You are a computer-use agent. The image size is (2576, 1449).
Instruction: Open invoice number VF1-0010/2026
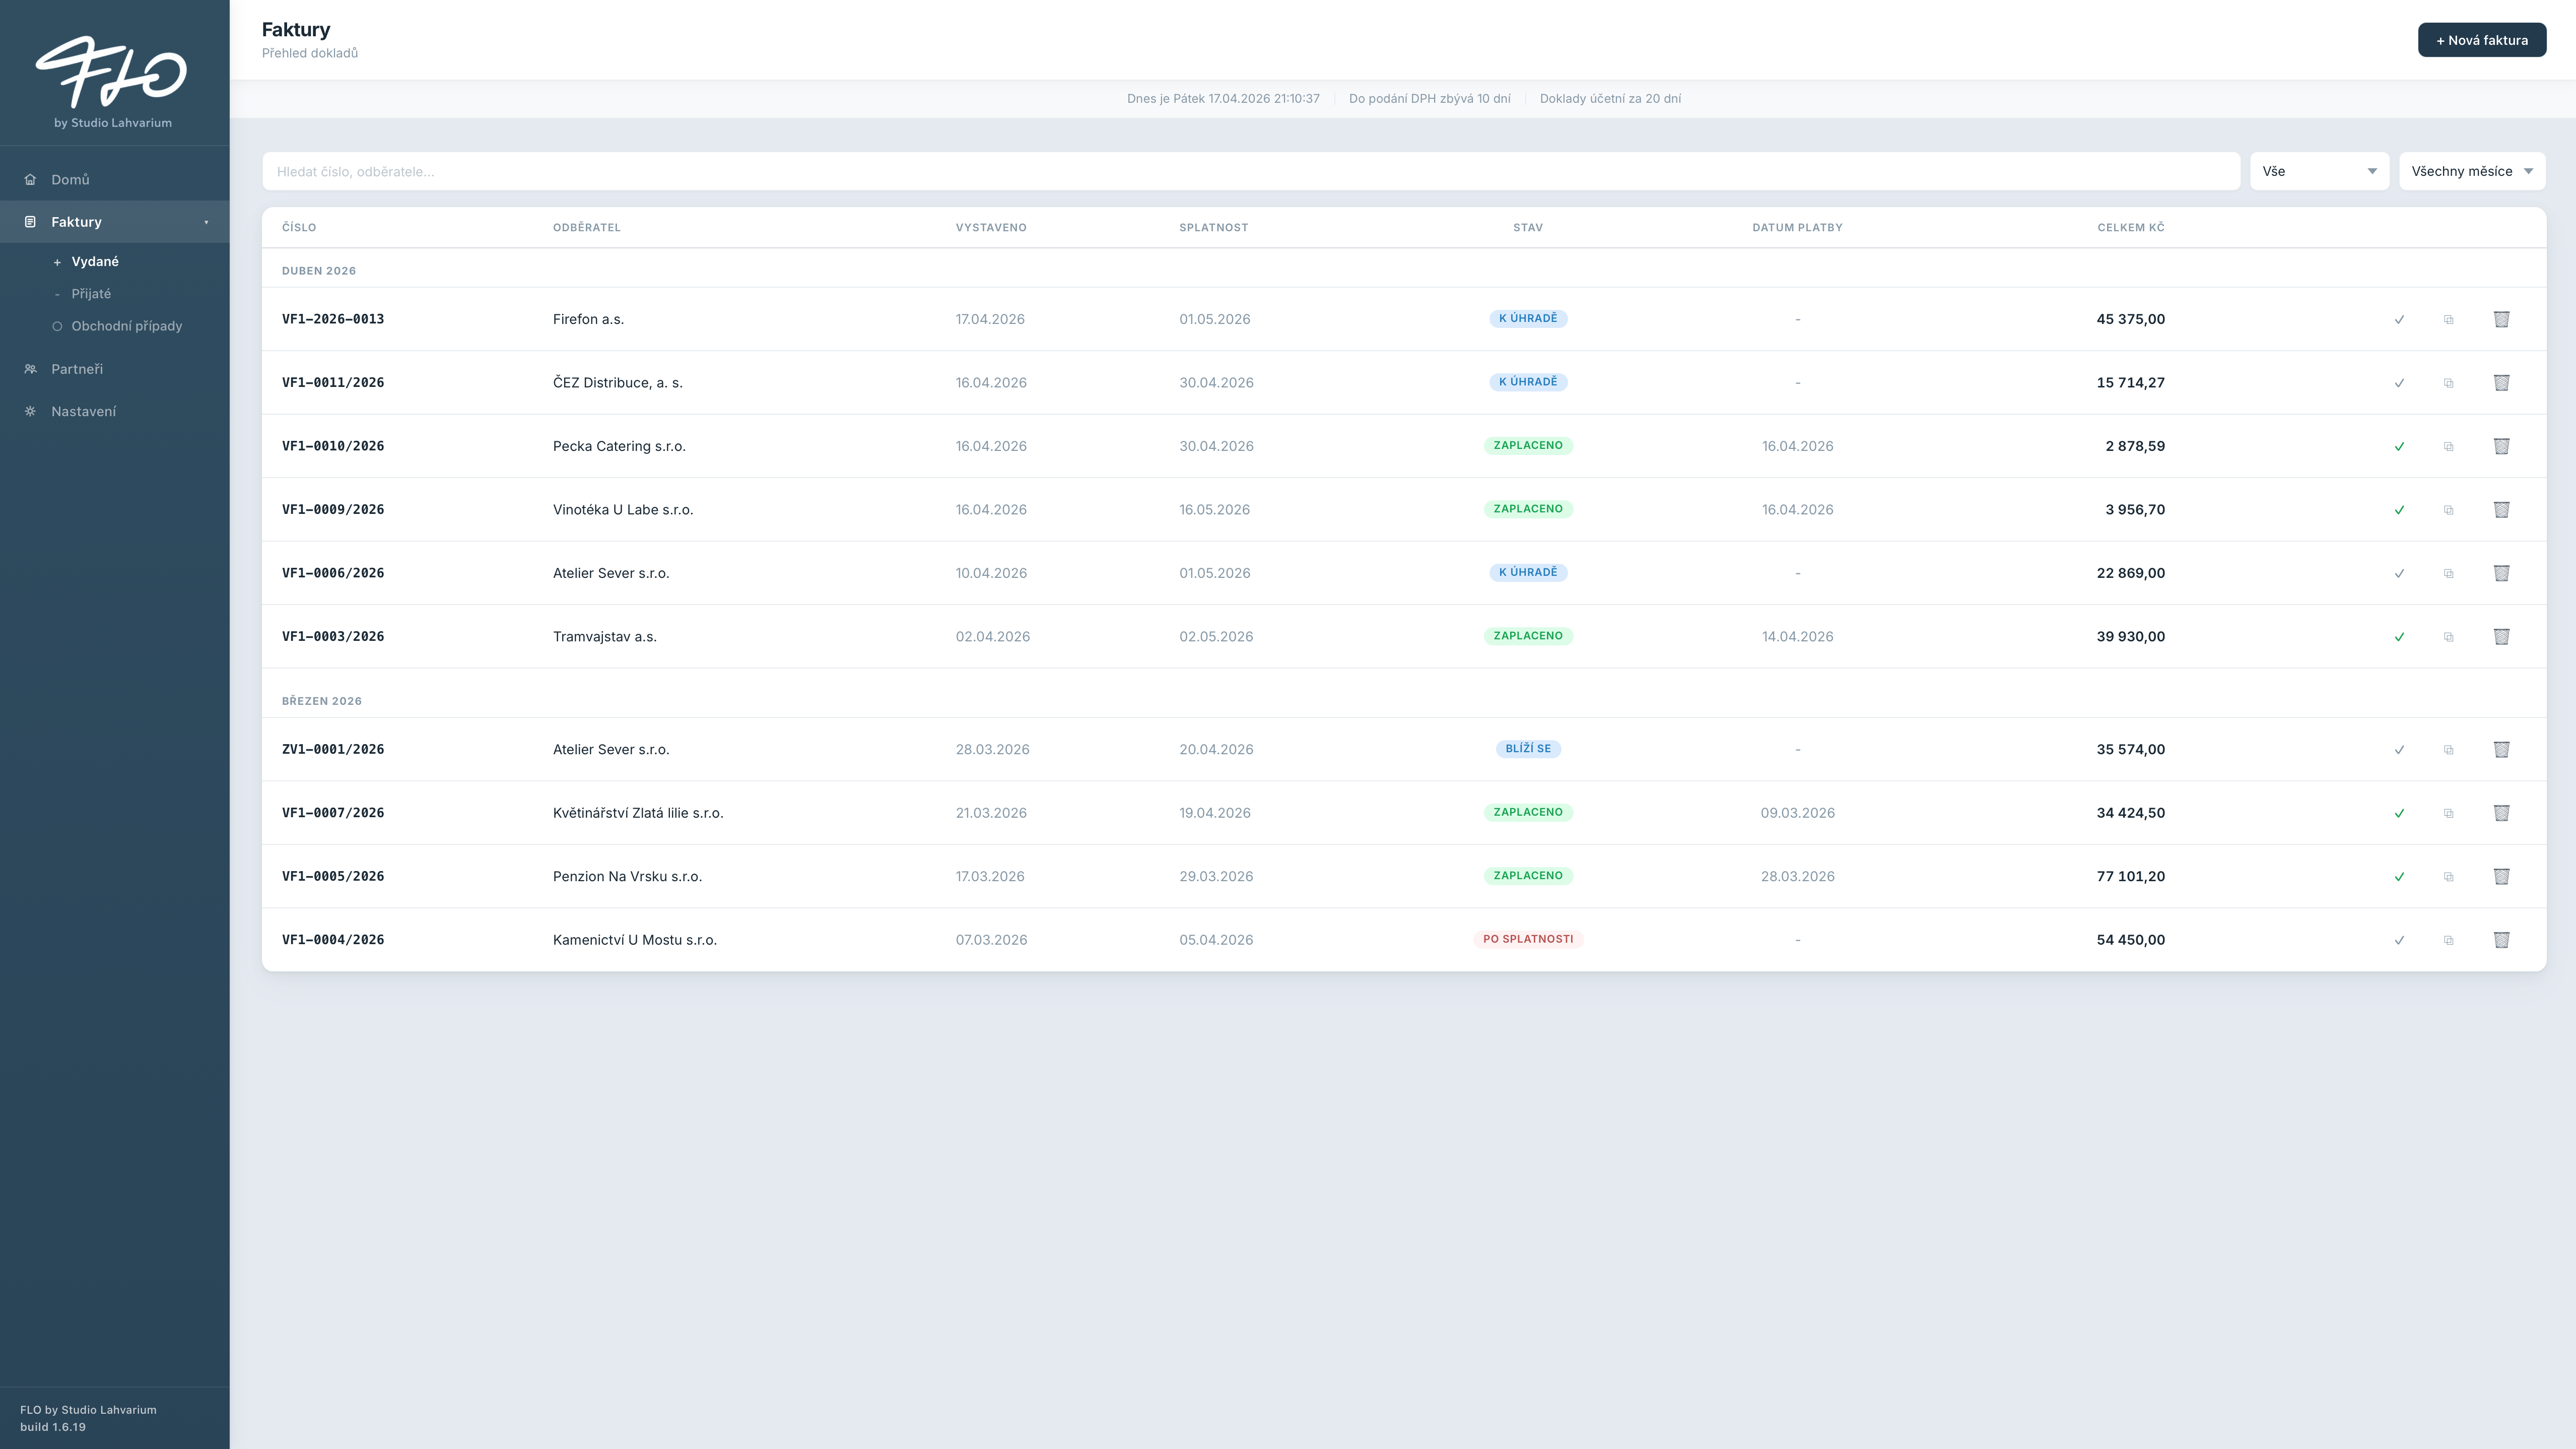tap(333, 446)
